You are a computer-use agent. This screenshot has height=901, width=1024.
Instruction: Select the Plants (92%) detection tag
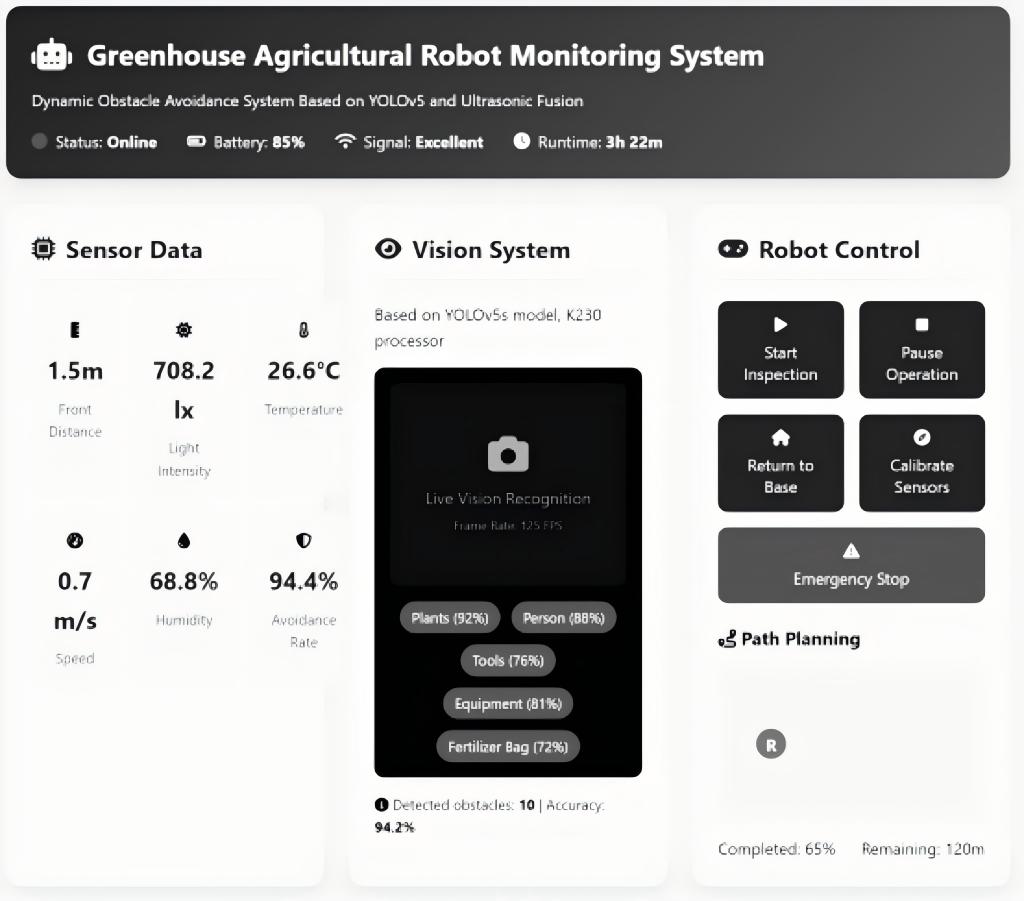tap(450, 618)
